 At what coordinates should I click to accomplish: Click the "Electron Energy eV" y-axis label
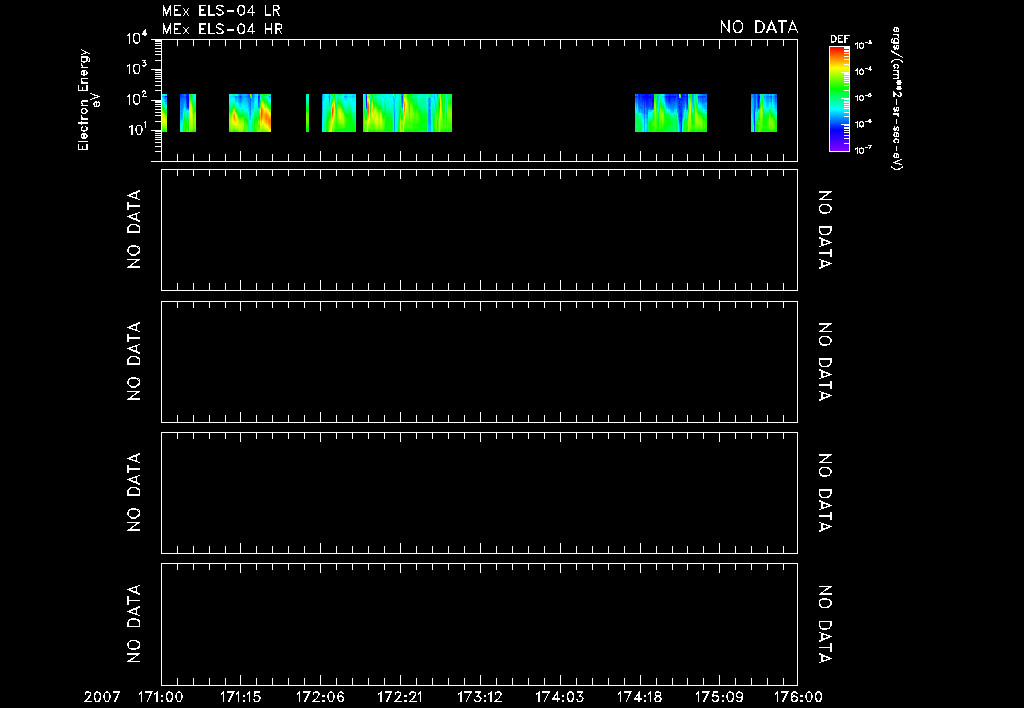89,100
